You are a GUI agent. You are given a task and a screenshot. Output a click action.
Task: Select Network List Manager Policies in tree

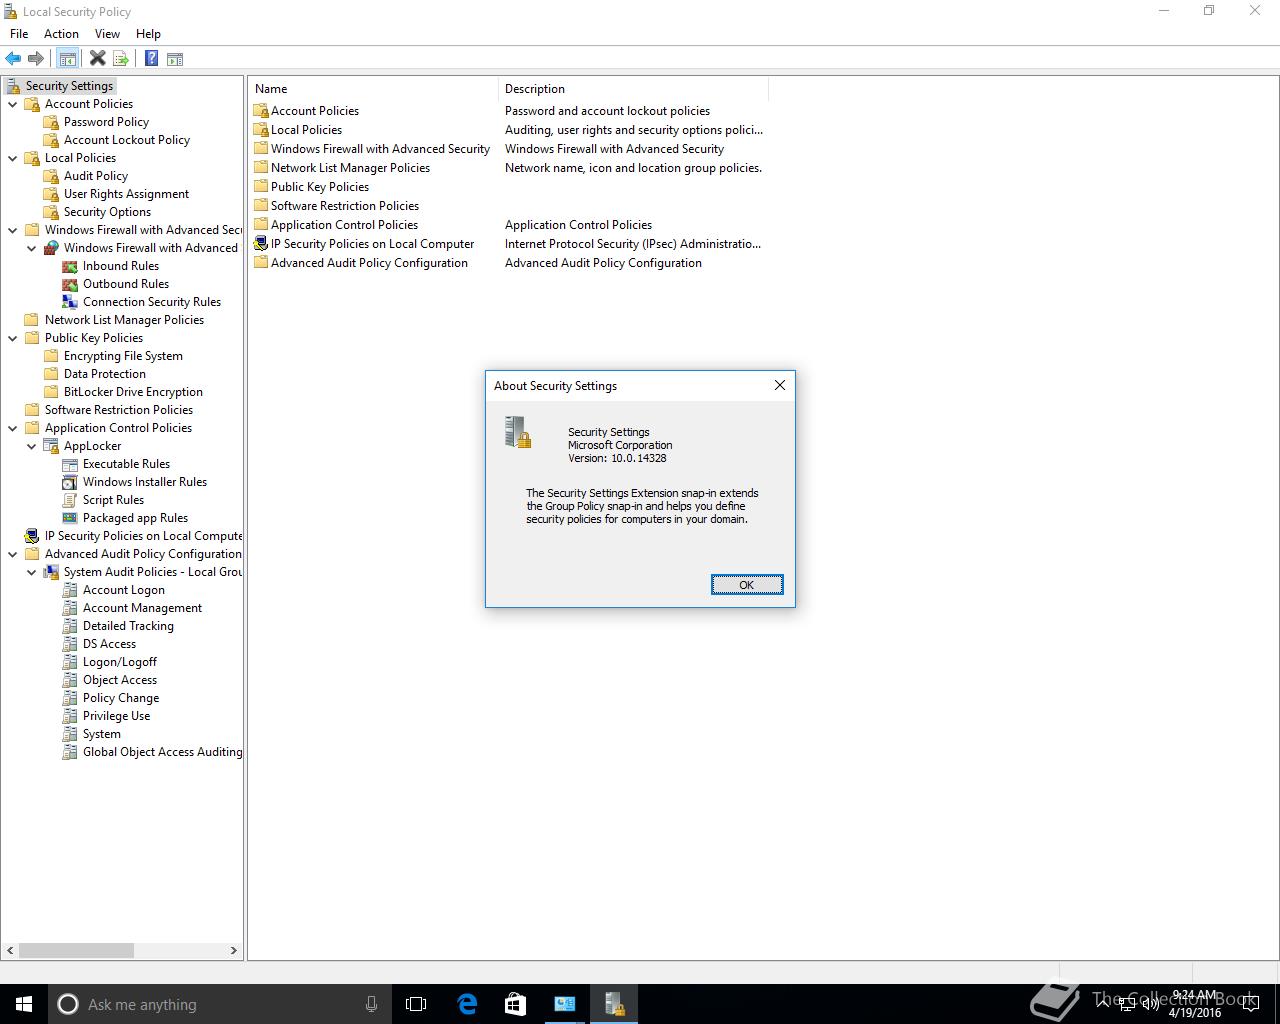coord(124,320)
